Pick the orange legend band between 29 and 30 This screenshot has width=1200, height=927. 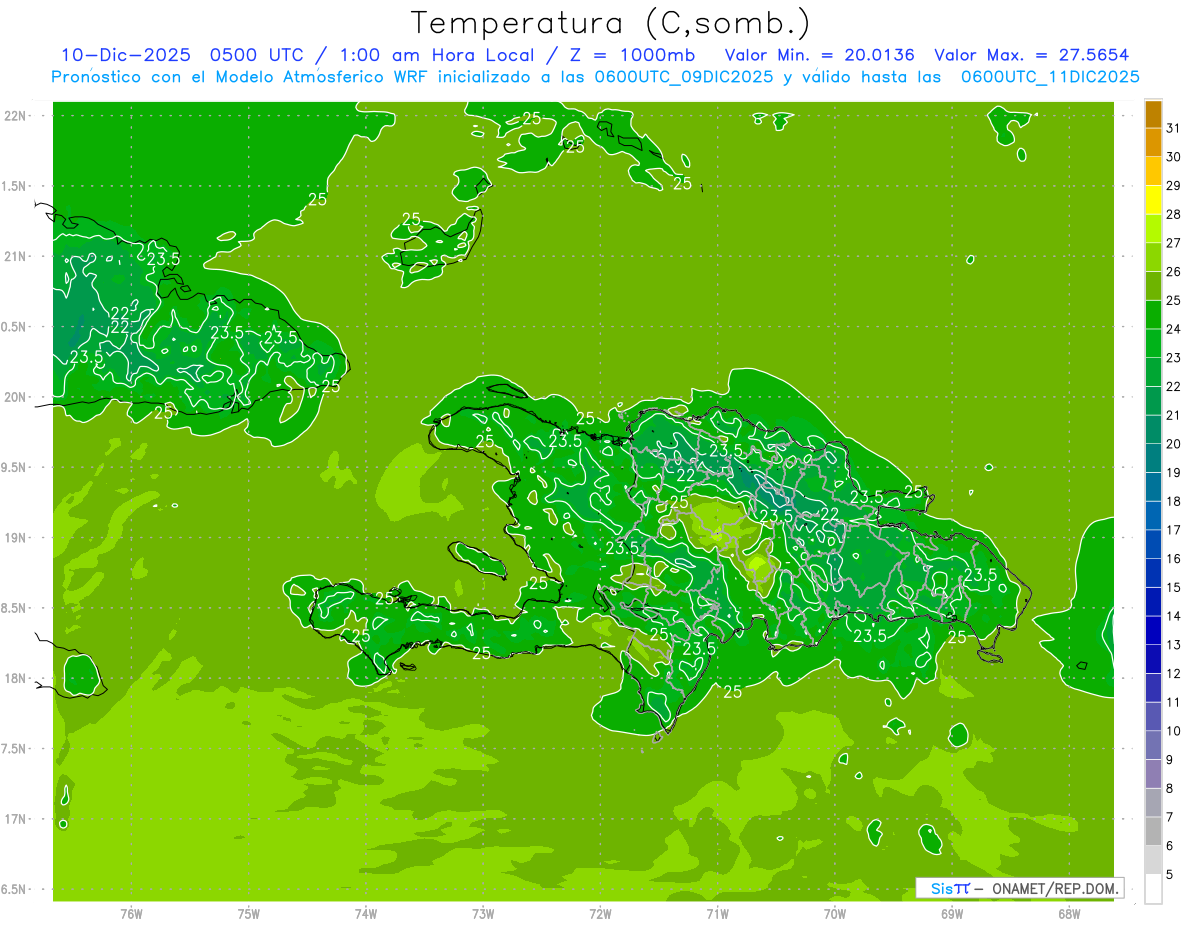[x=1153, y=173]
